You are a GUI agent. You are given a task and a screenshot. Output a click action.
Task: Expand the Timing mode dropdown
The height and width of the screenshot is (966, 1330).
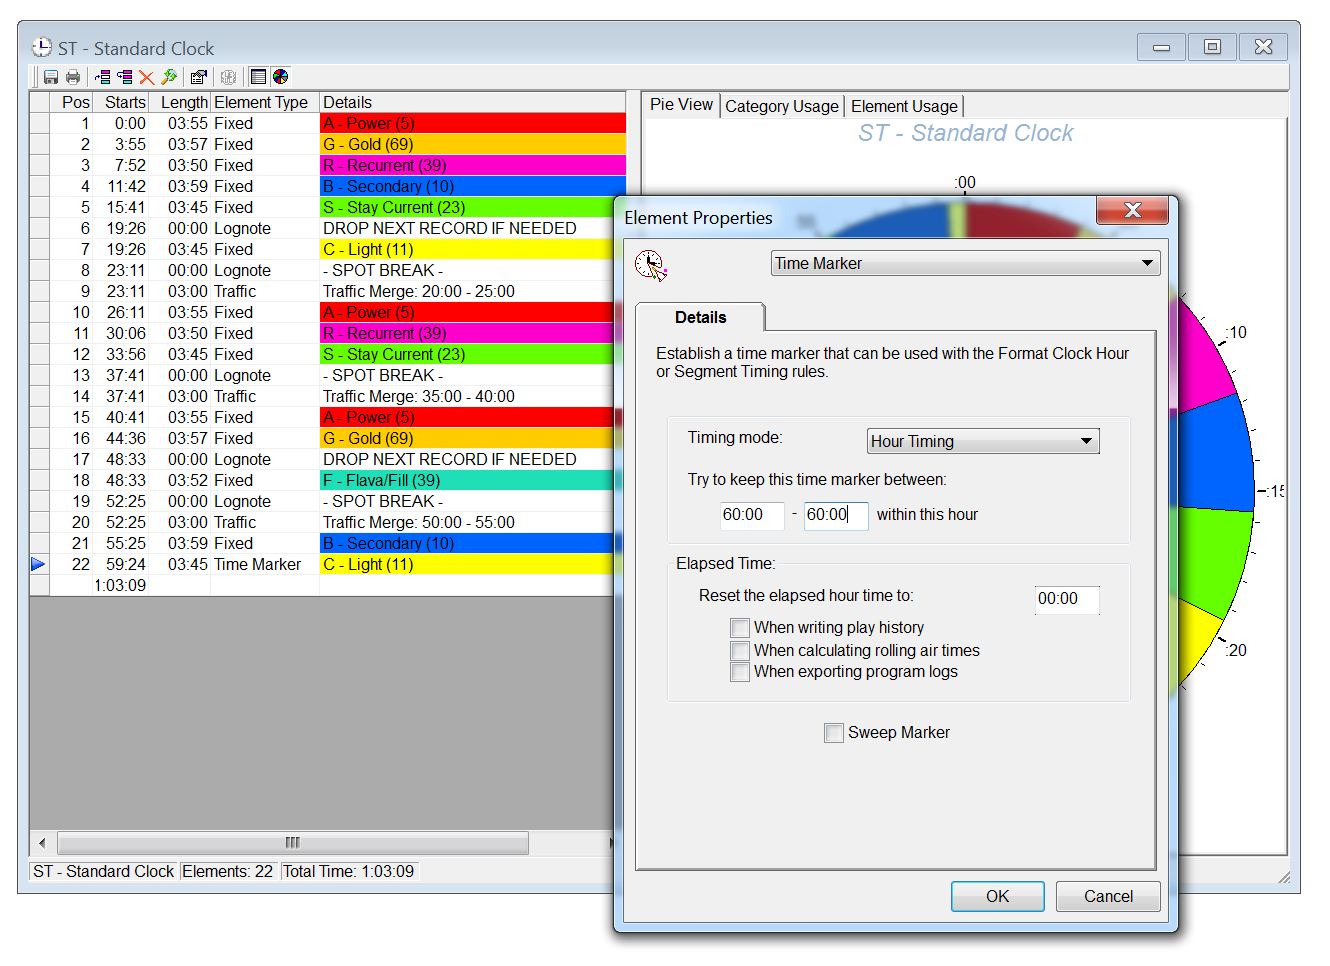point(982,442)
